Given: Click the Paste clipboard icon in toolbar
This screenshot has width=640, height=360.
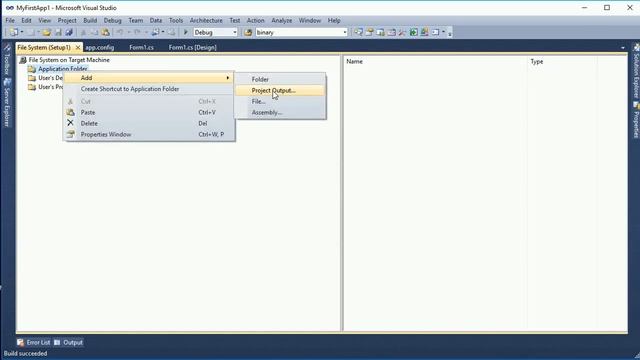Looking at the screenshot, I should point(105,32).
